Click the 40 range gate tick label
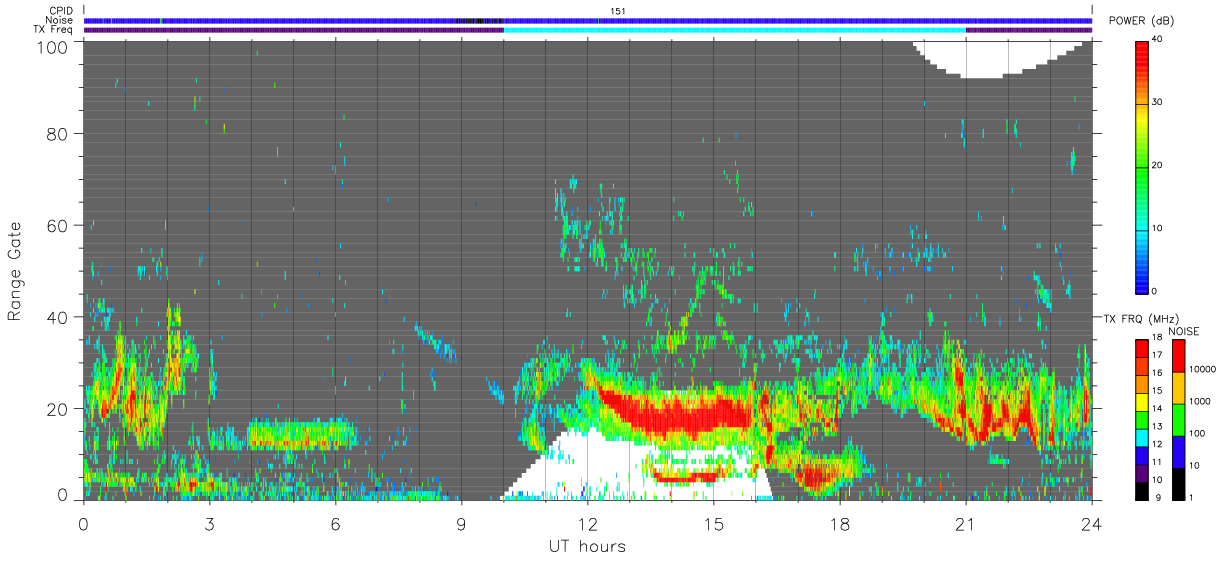 pyautogui.click(x=57, y=317)
